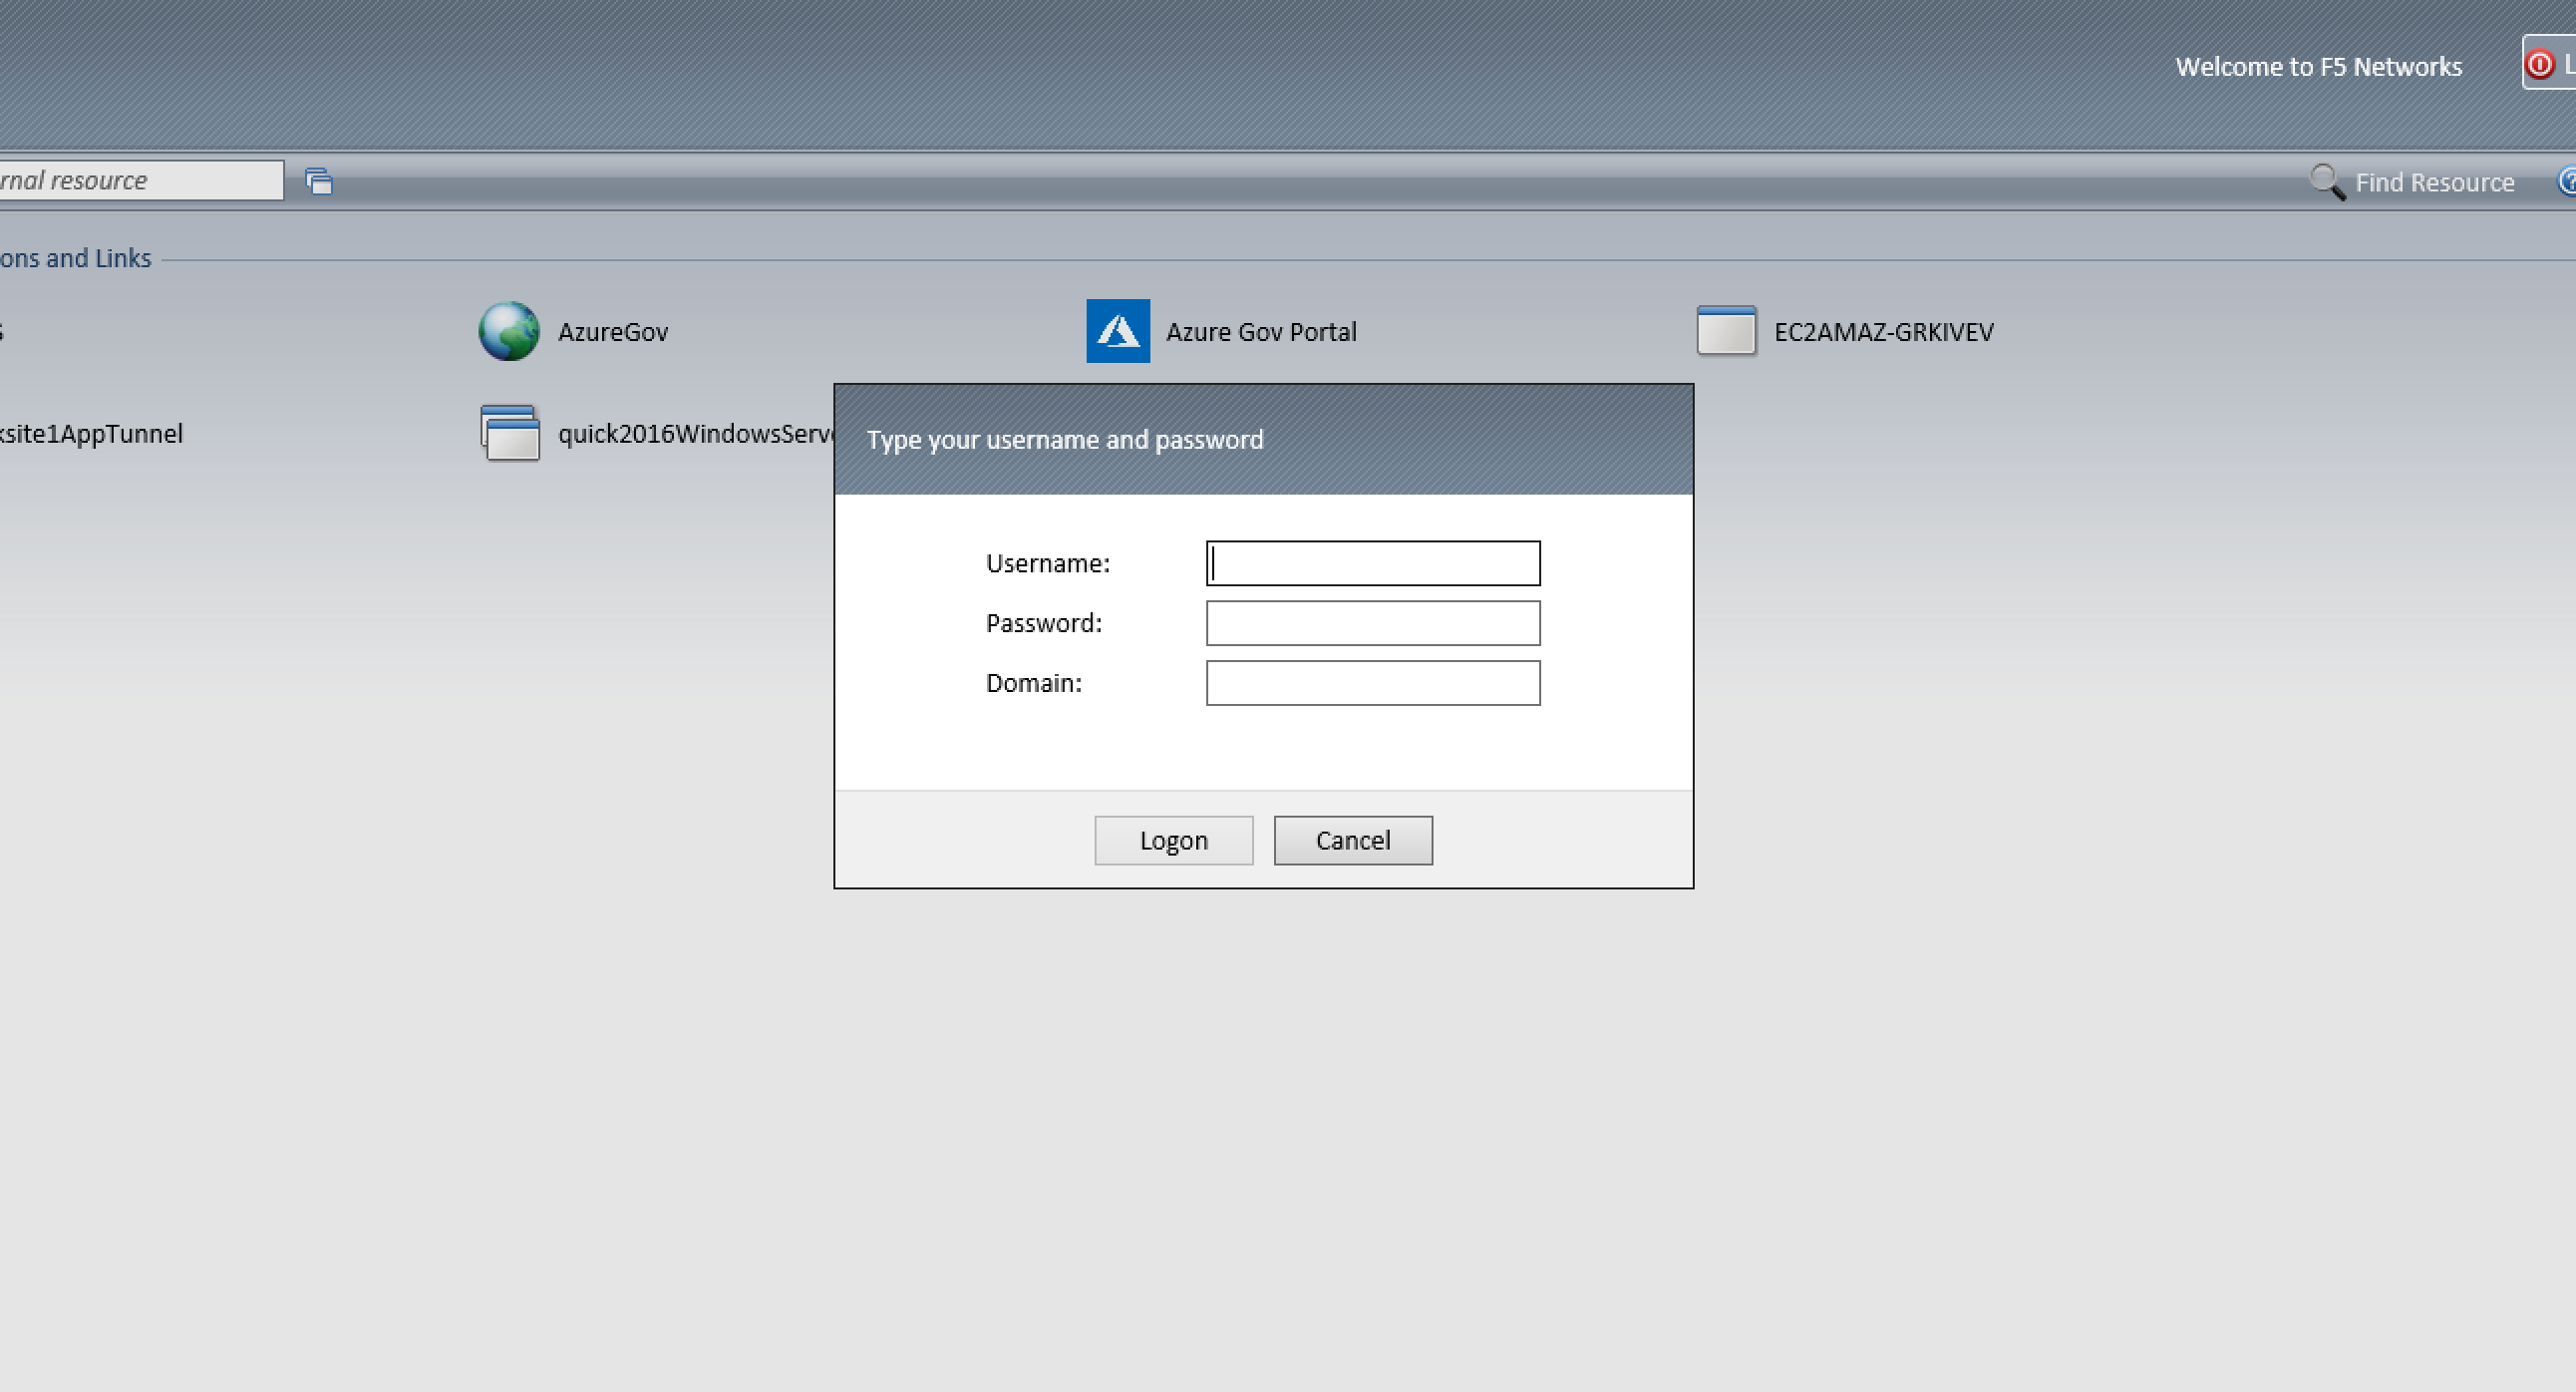Click the EC2AMAZ-GRKIVEV remote desktop icon
This screenshot has width=2576, height=1392.
(x=1726, y=331)
